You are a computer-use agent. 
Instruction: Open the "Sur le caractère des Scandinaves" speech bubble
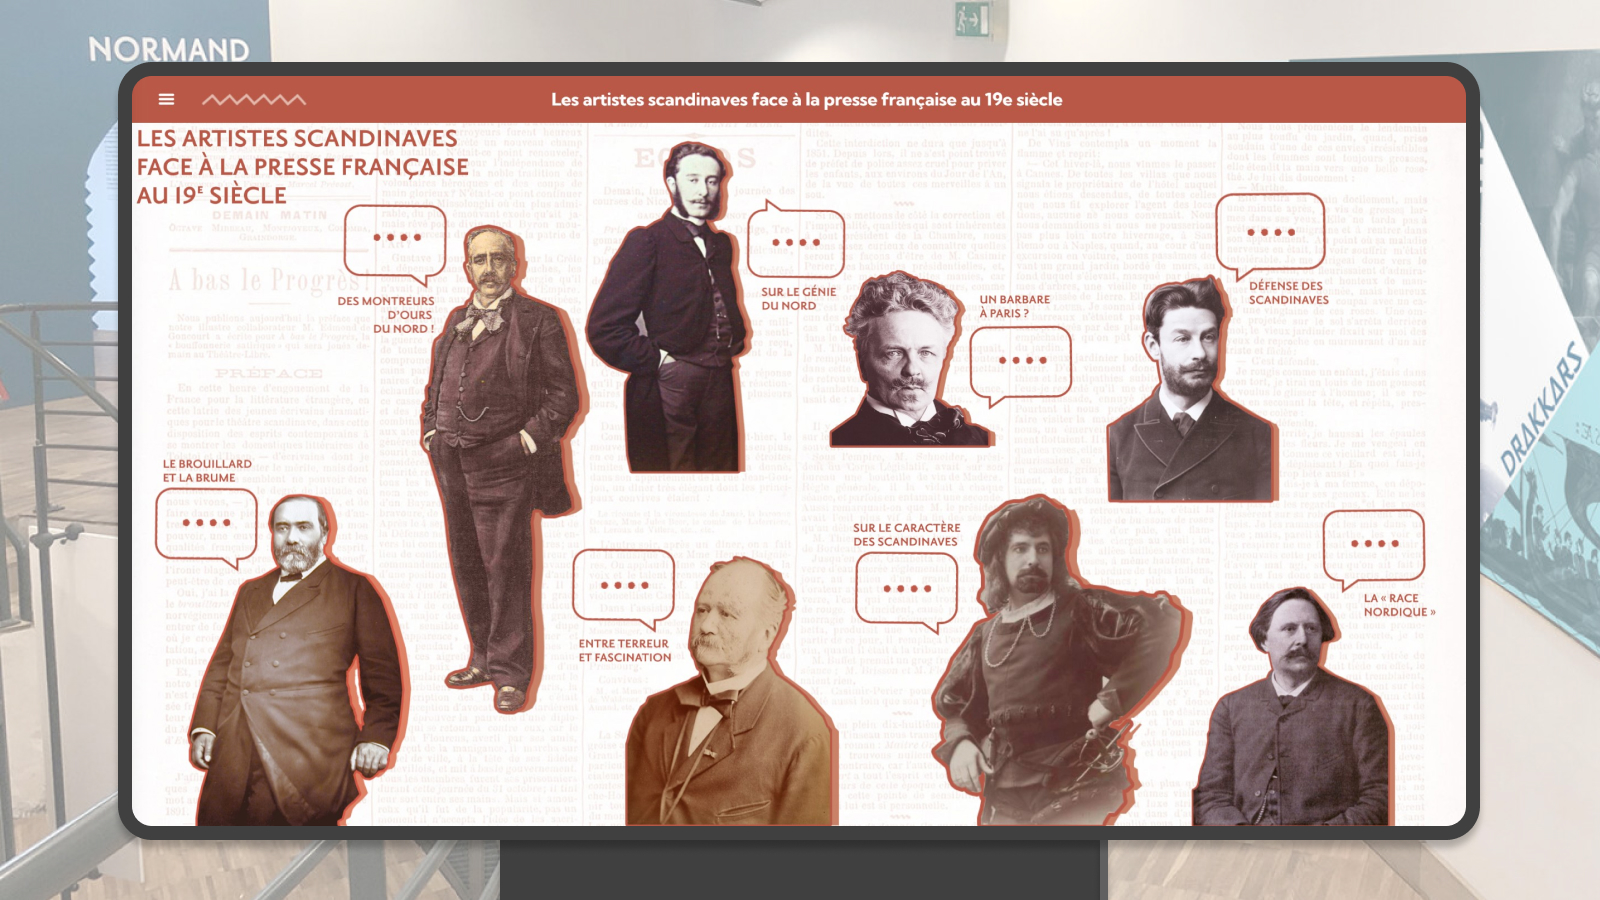point(907,590)
